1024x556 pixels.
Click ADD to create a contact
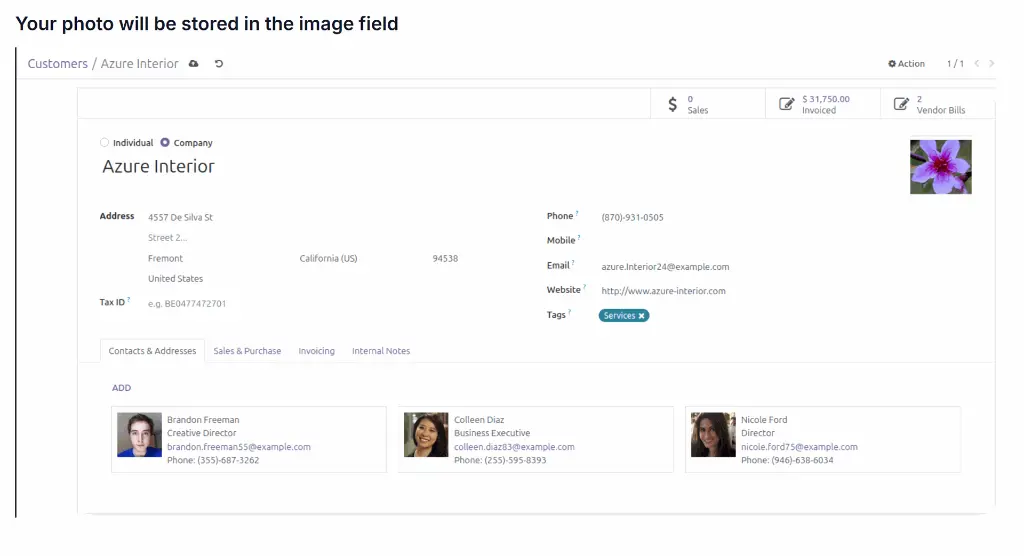(x=121, y=388)
